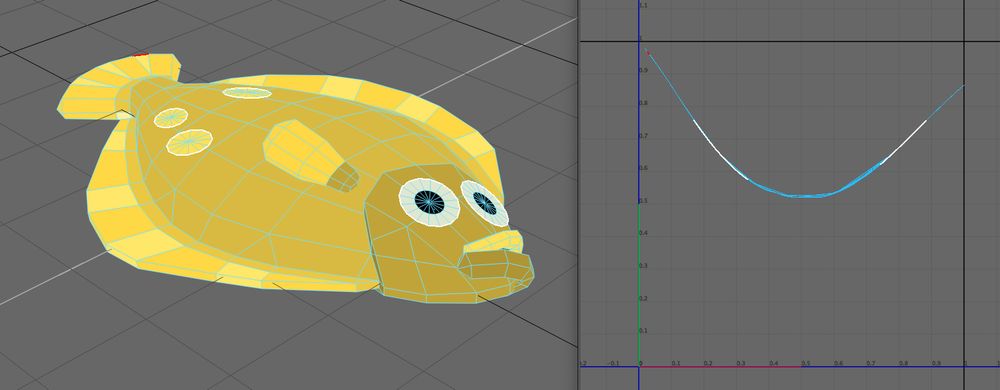Click the green vertical axis line segment
This screenshot has width=1000, height=390.
[x=638, y=285]
